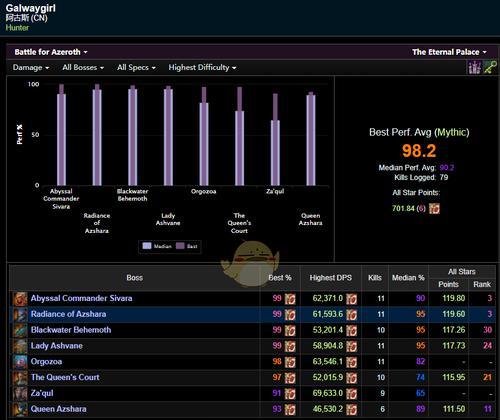Click spec icon beside Orgozoa Best % 98
Screen dimensions: 500x420
(290, 362)
